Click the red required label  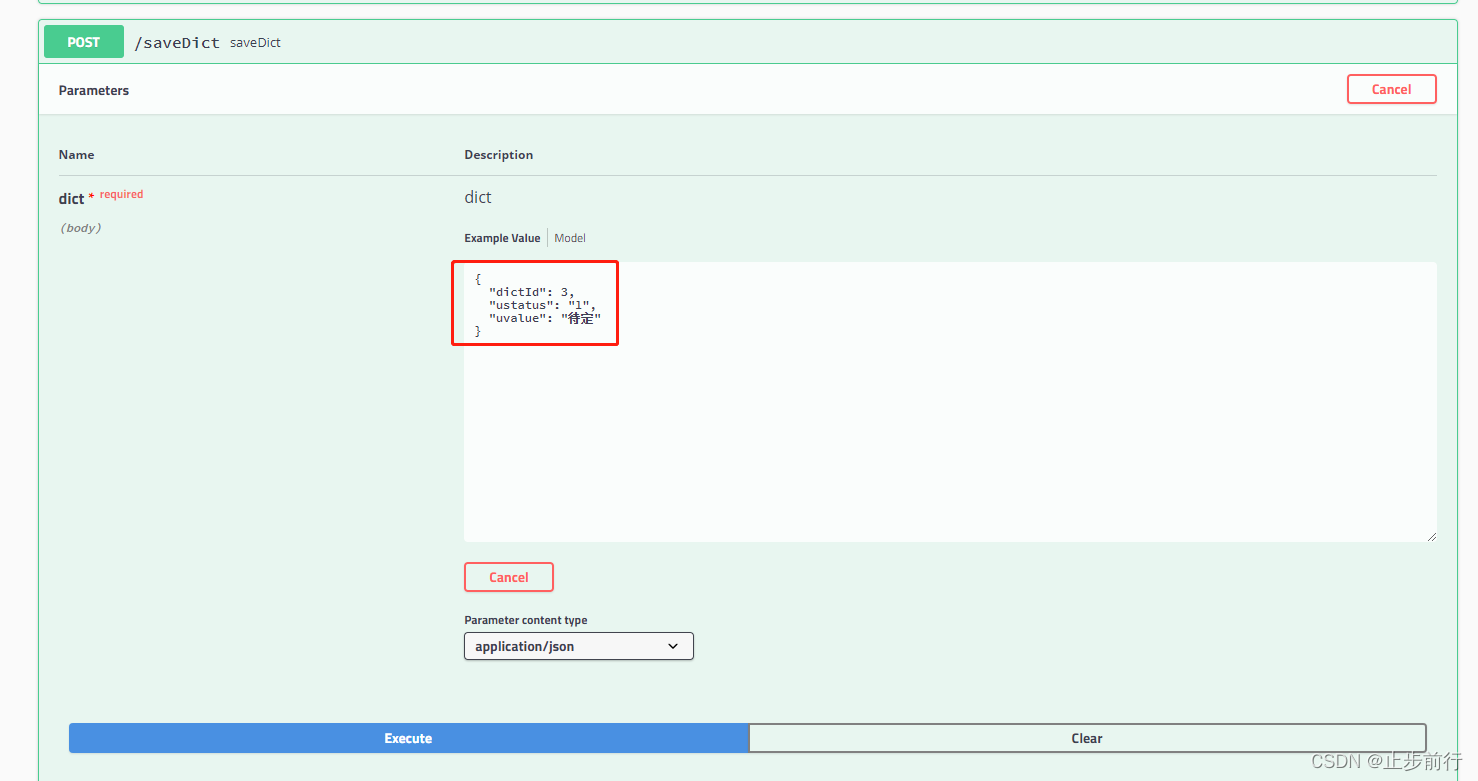121,194
